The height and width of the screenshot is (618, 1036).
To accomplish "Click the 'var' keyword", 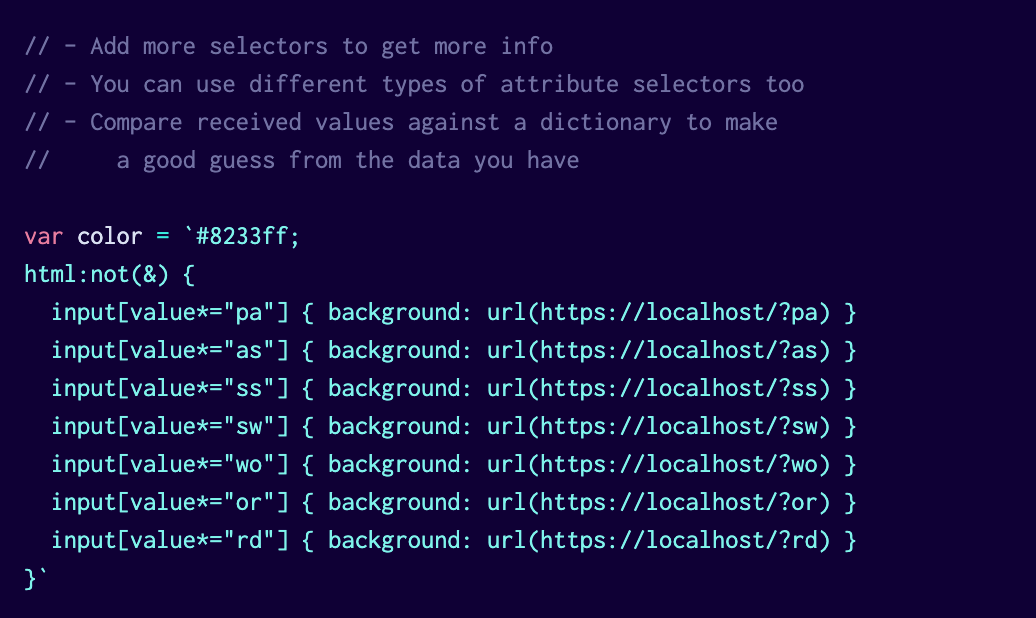I will coord(44,237).
